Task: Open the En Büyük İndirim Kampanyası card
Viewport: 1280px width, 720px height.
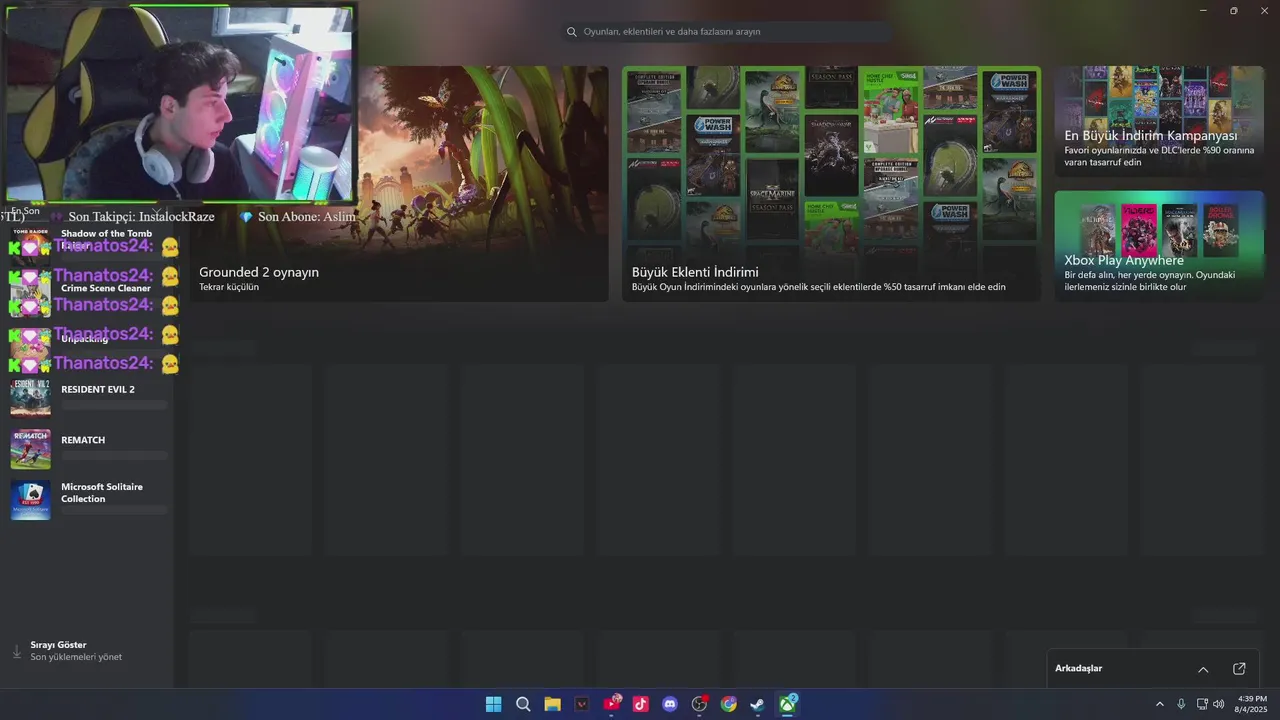Action: pyautogui.click(x=1159, y=122)
